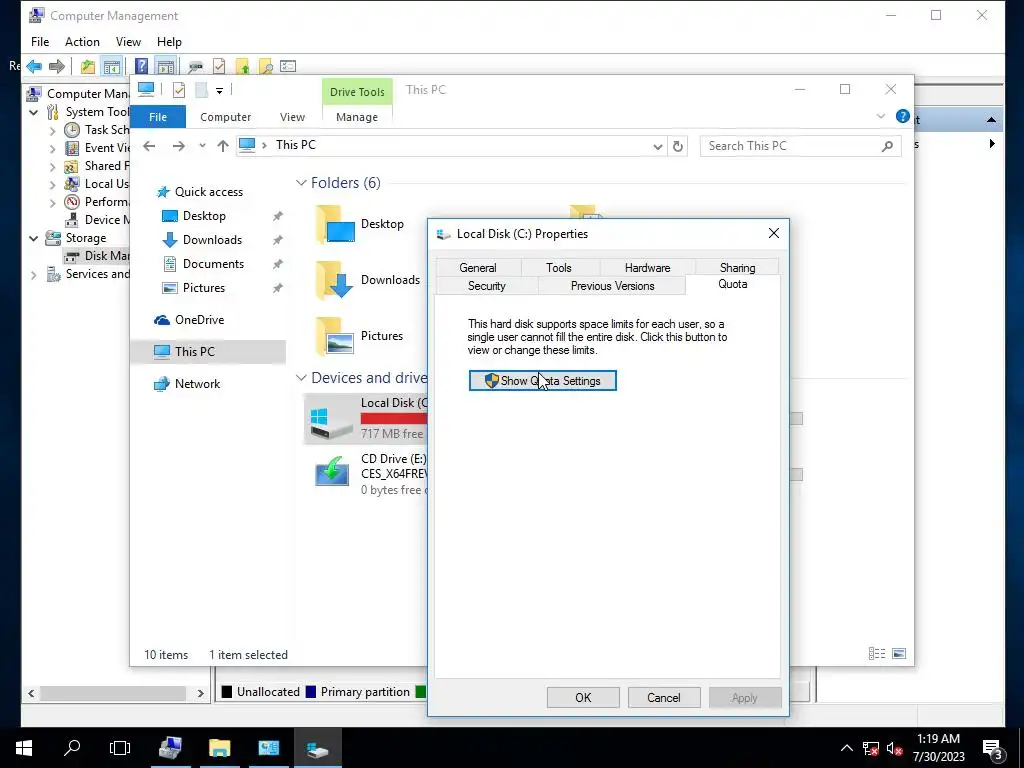1024x768 pixels.
Task: Switch to details view icon in status bar
Action: click(x=876, y=654)
